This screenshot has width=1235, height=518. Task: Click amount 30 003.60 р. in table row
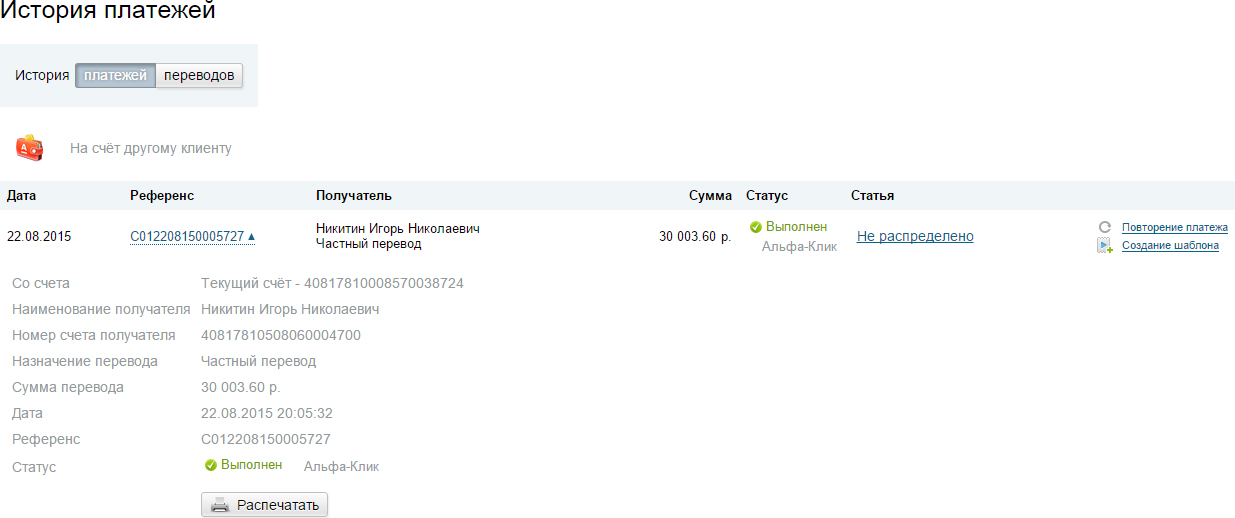695,237
